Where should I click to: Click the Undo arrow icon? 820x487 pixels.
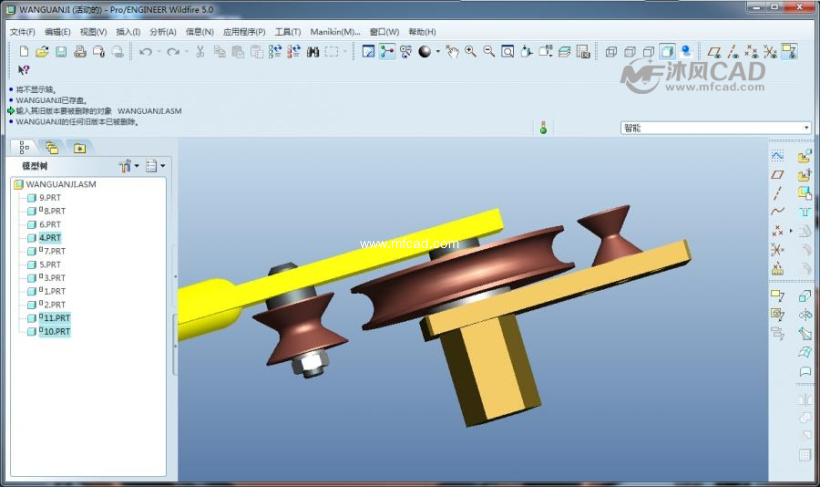(x=145, y=51)
